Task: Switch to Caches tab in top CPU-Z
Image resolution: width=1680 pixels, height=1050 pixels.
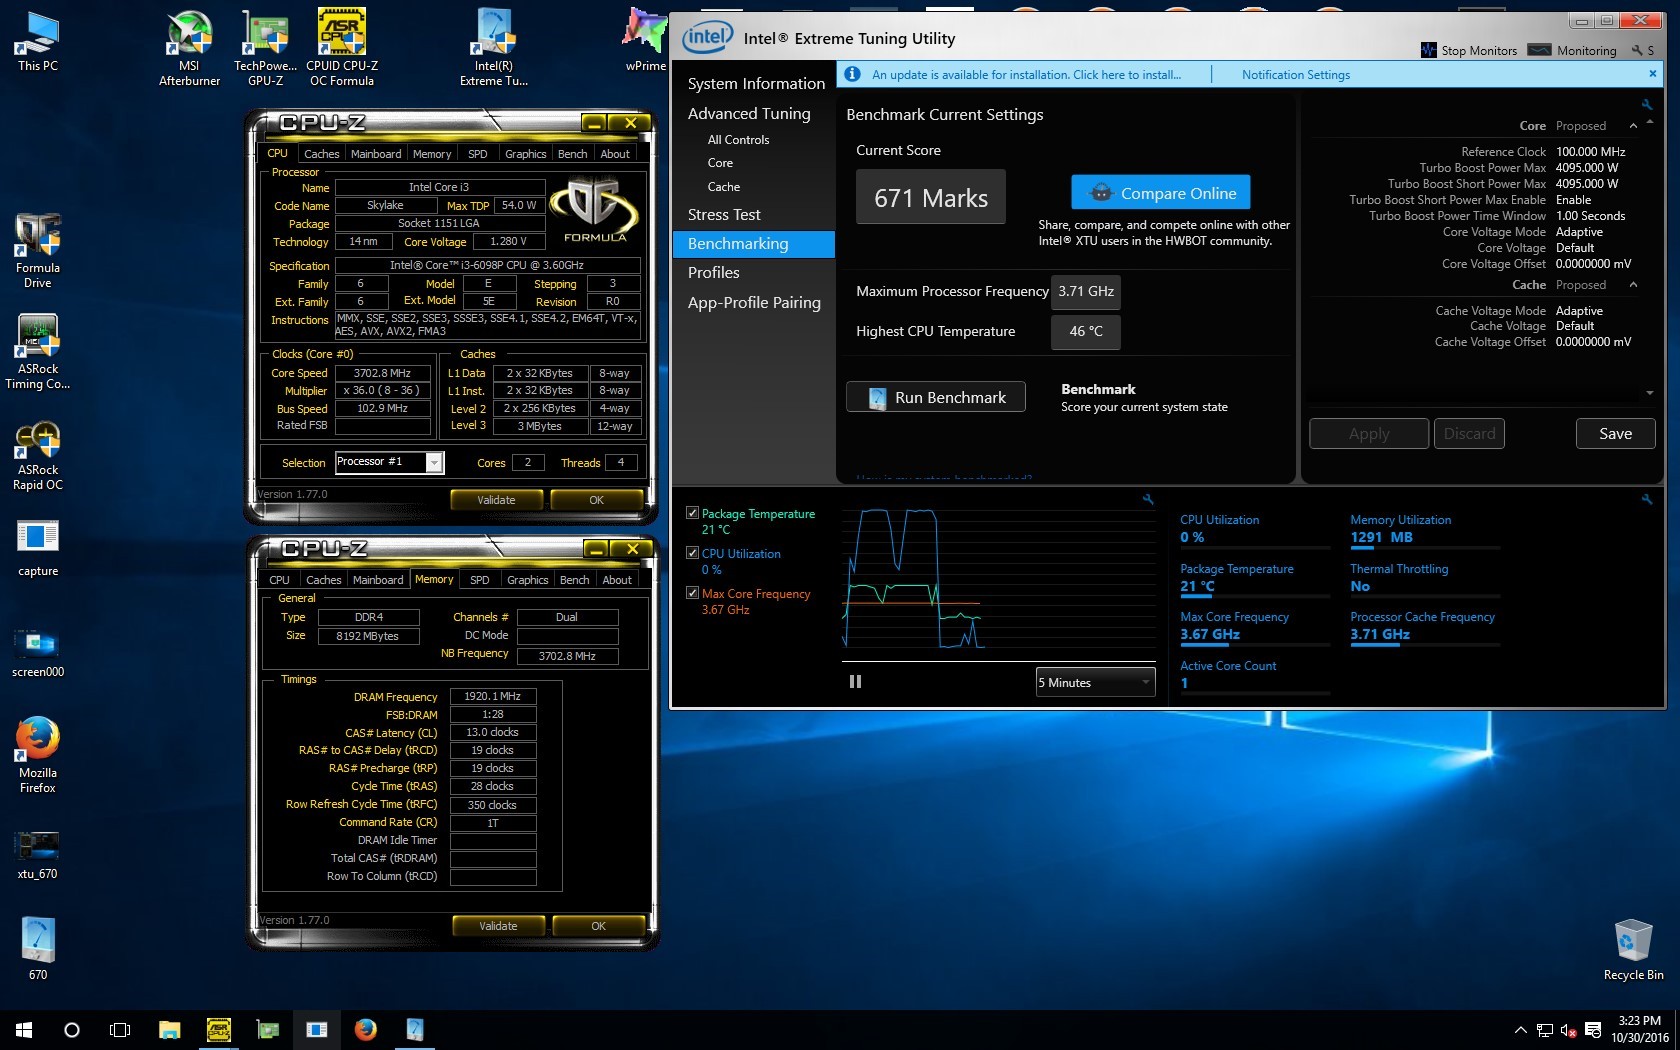Action: (322, 154)
